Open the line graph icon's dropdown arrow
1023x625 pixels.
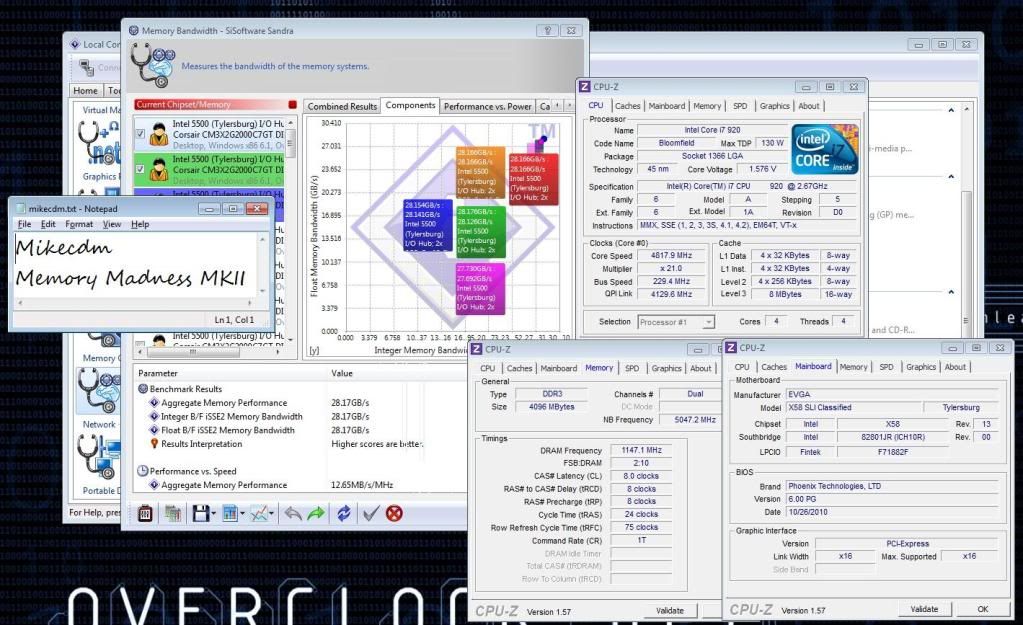tap(271, 514)
